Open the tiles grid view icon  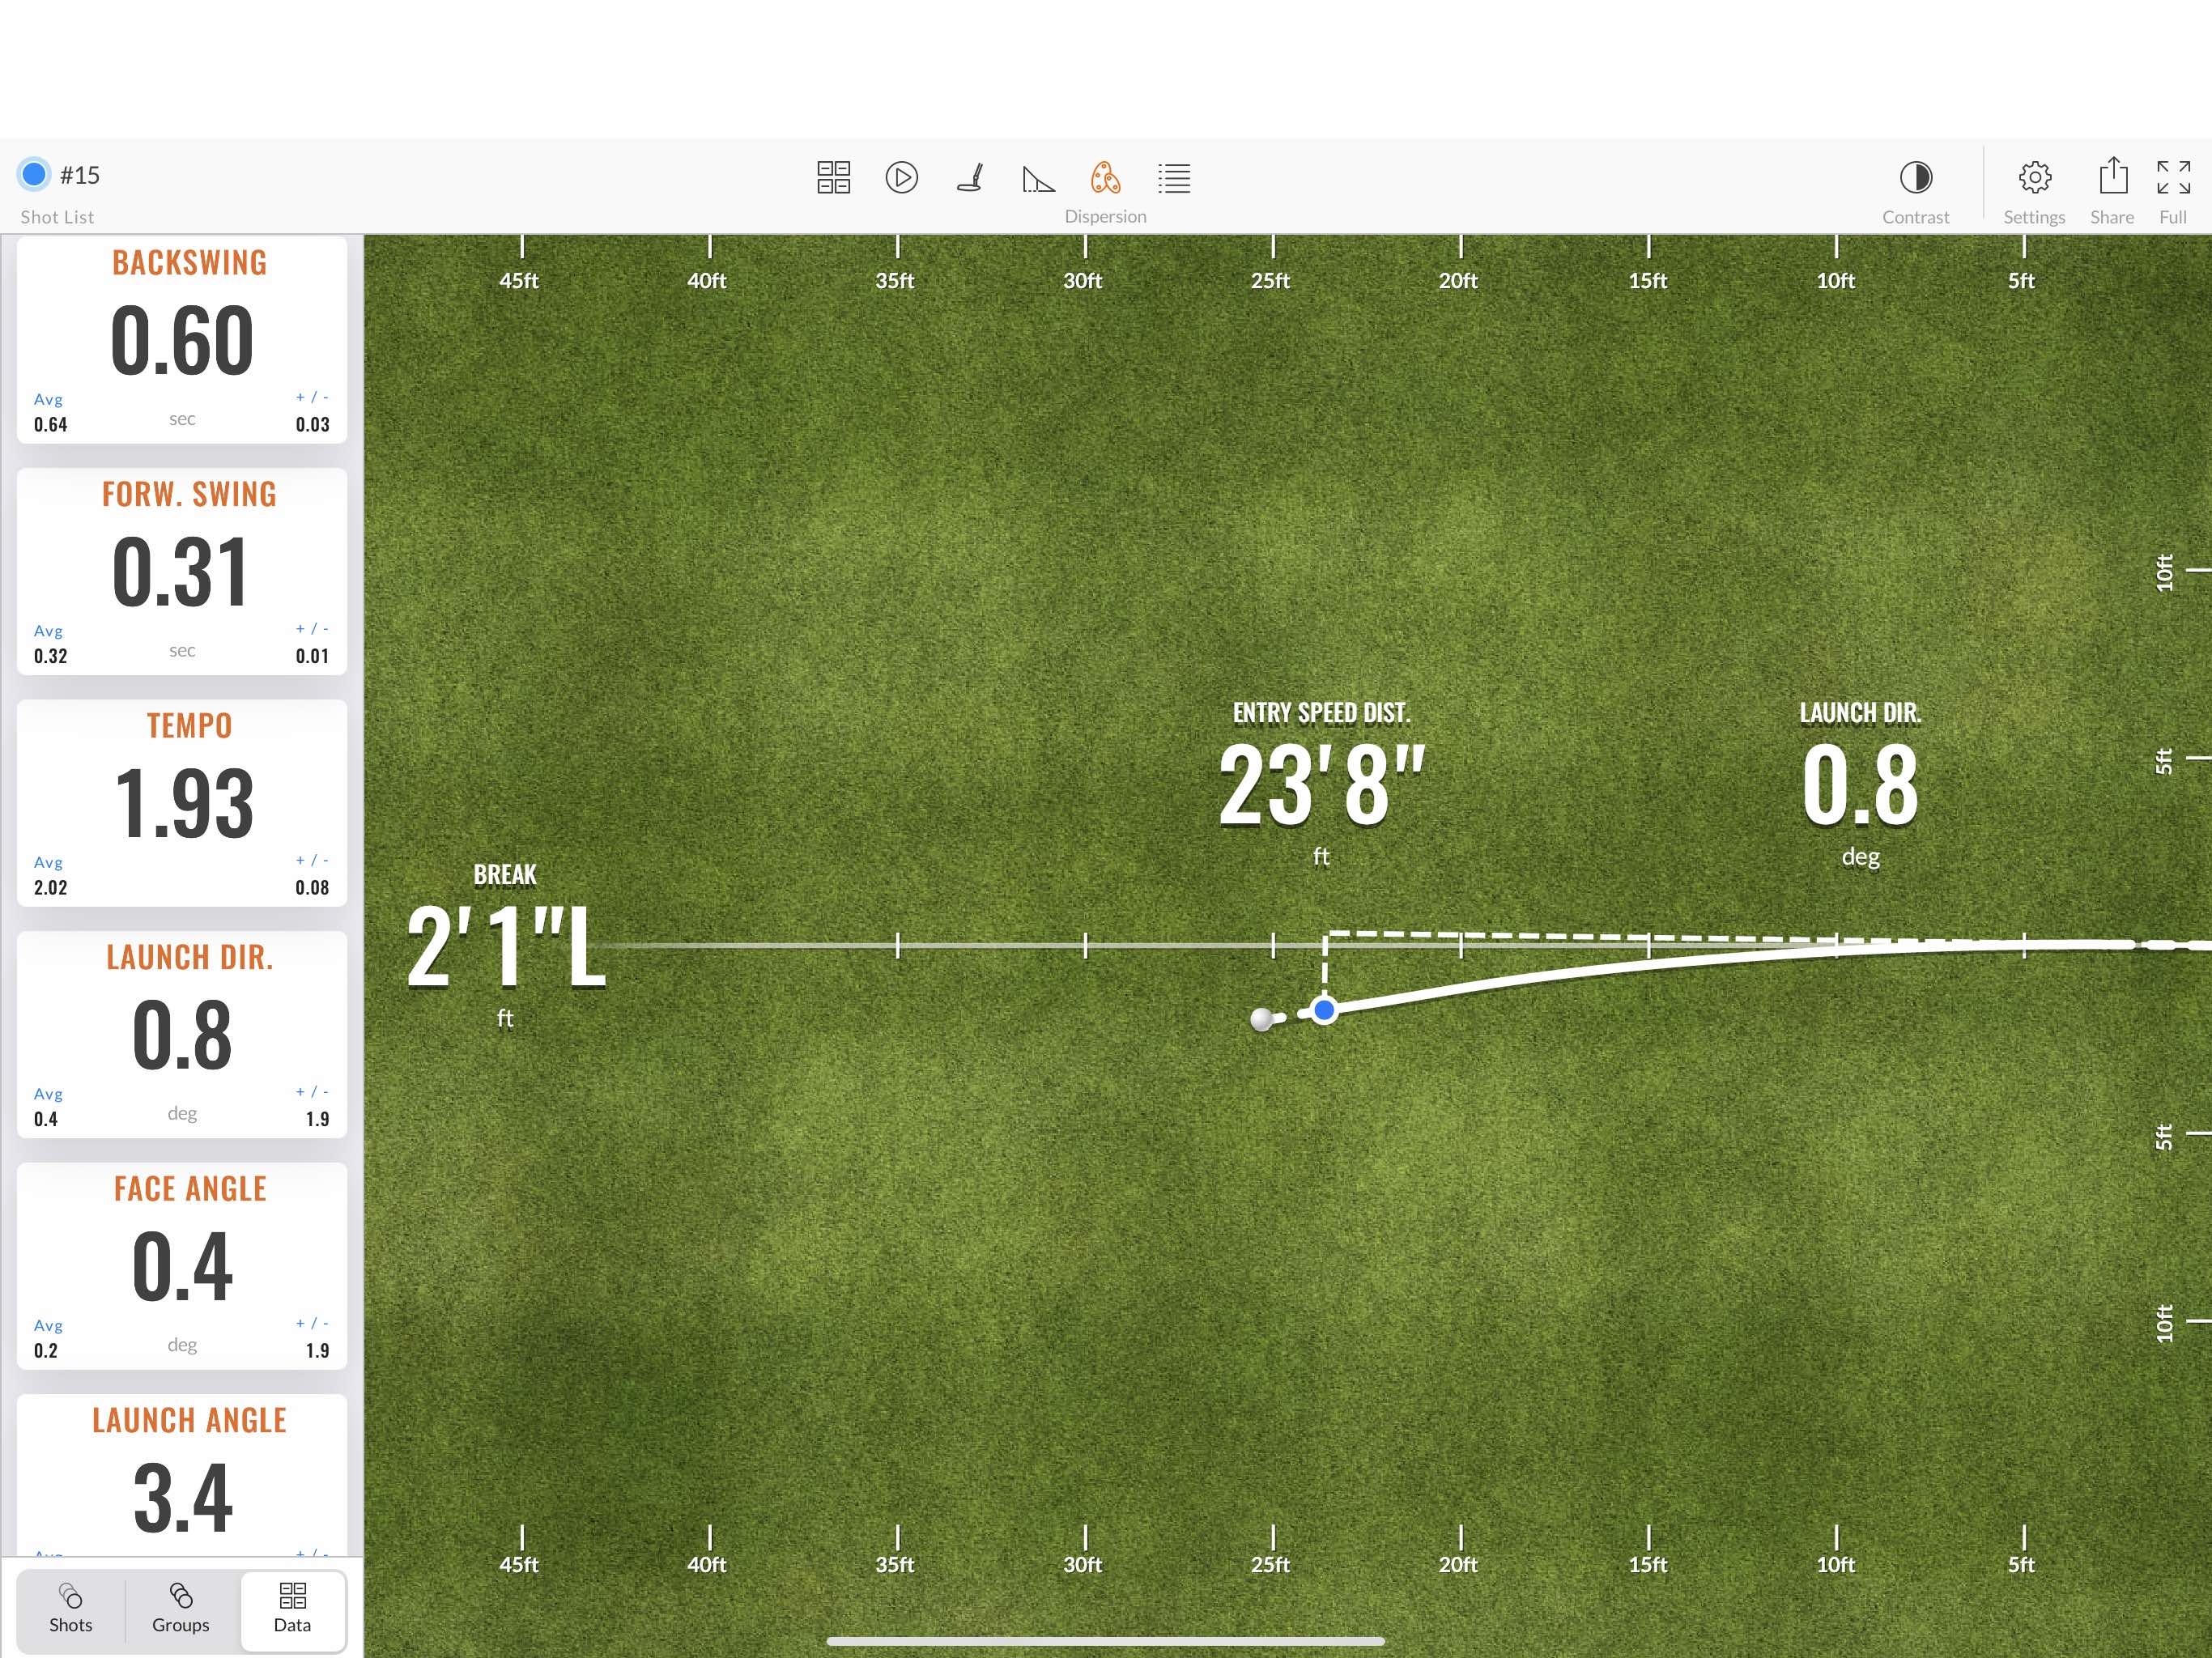coord(833,178)
